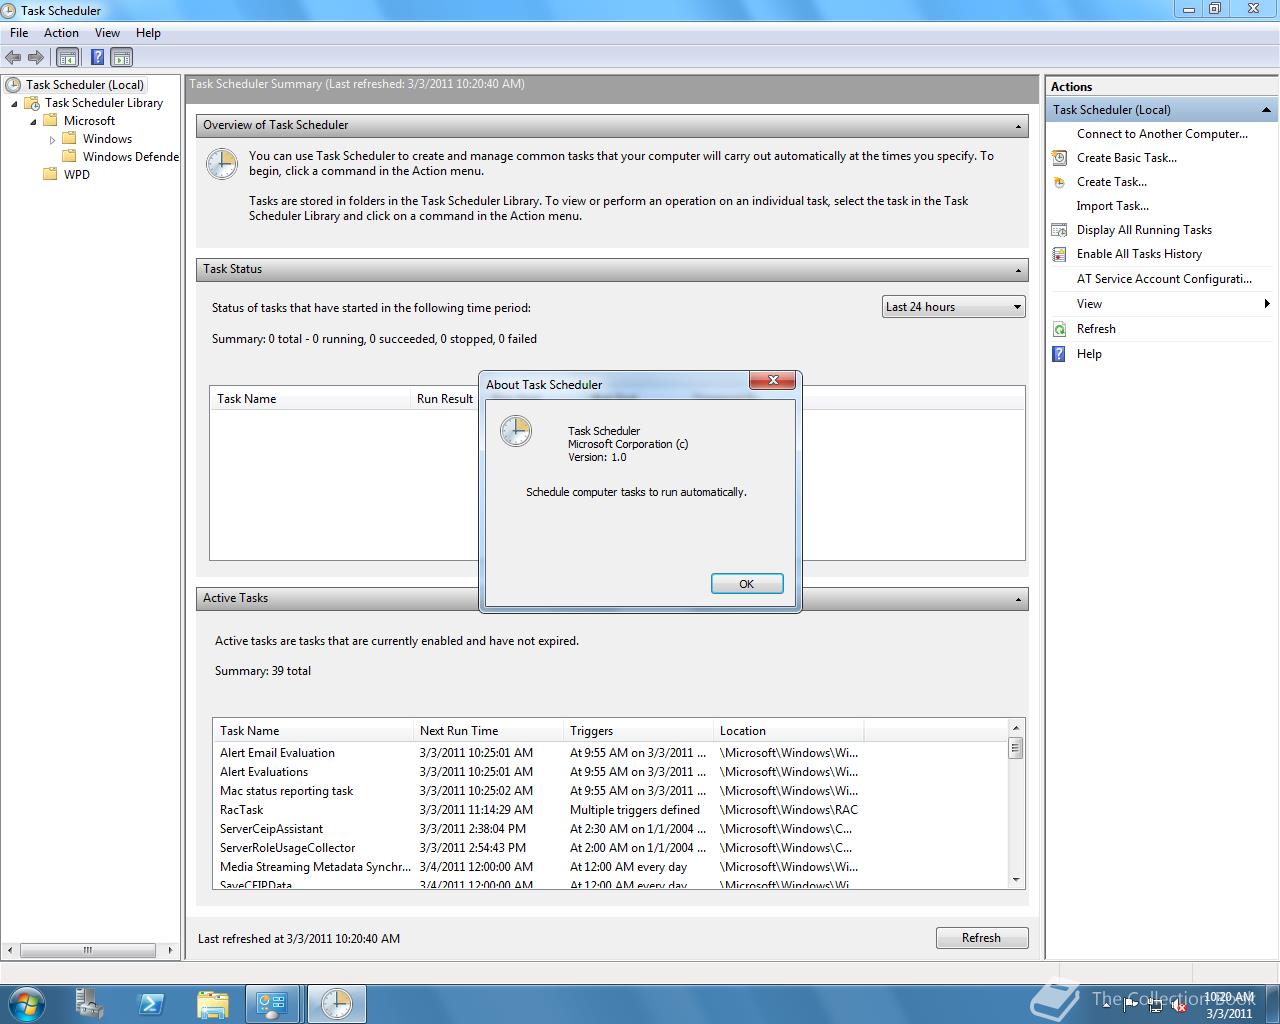The height and width of the screenshot is (1024, 1280).
Task: Click the Task Scheduler taskbar icon
Action: pos(336,1004)
